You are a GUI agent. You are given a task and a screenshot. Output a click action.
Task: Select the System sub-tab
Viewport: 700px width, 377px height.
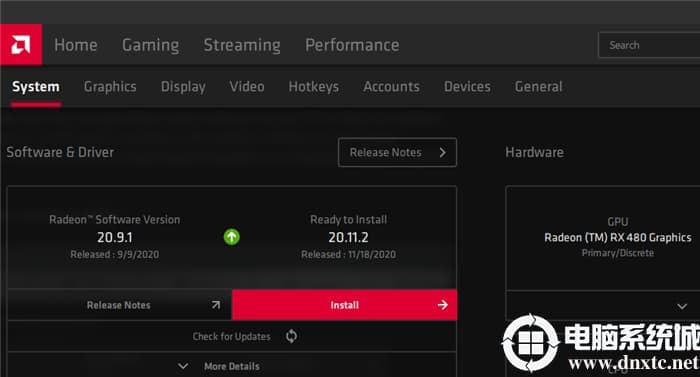point(36,87)
